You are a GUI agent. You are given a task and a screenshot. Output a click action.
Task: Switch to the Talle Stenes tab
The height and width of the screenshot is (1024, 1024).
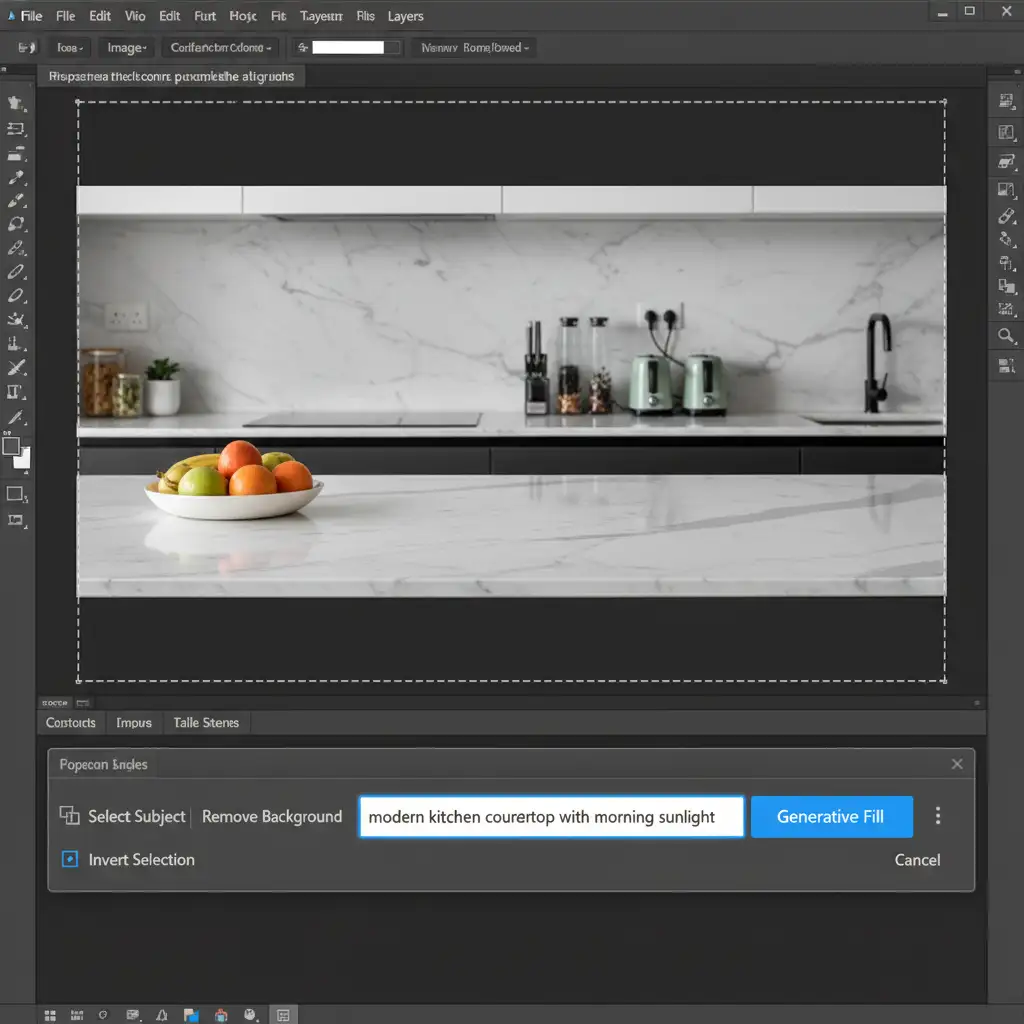(206, 722)
